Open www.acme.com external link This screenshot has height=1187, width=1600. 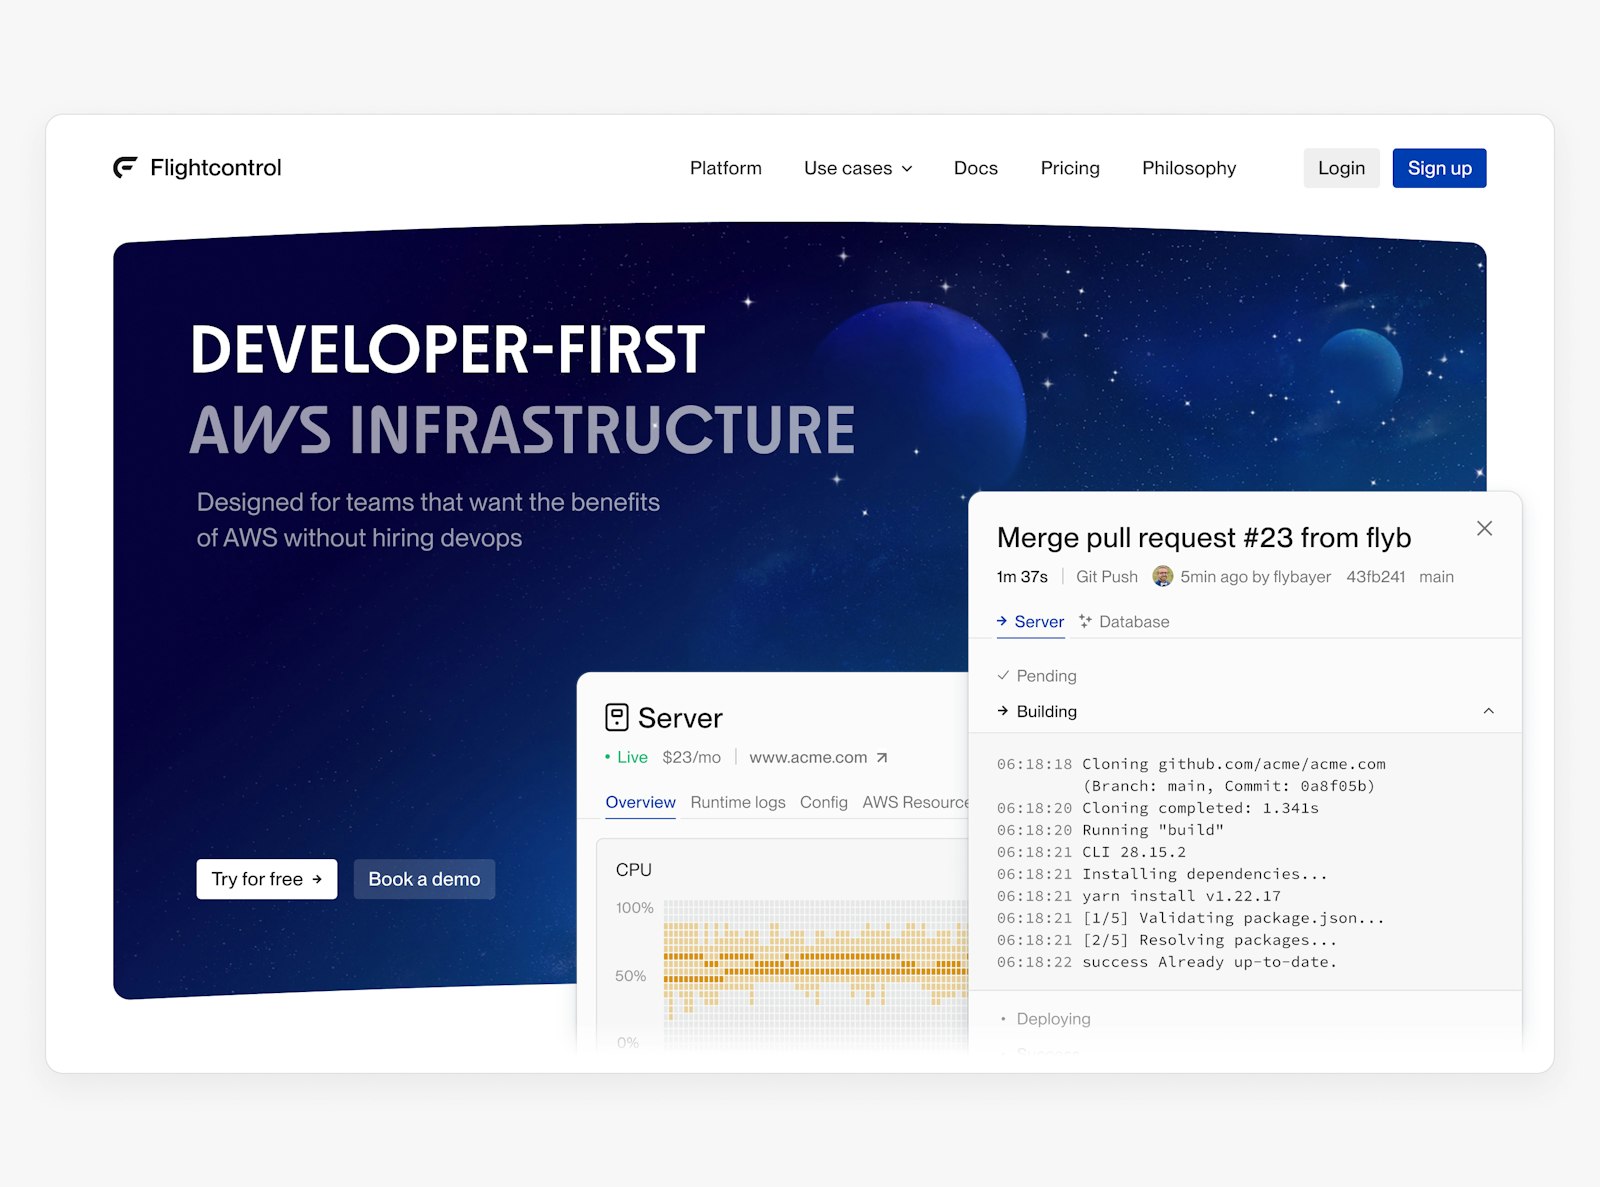(x=818, y=757)
